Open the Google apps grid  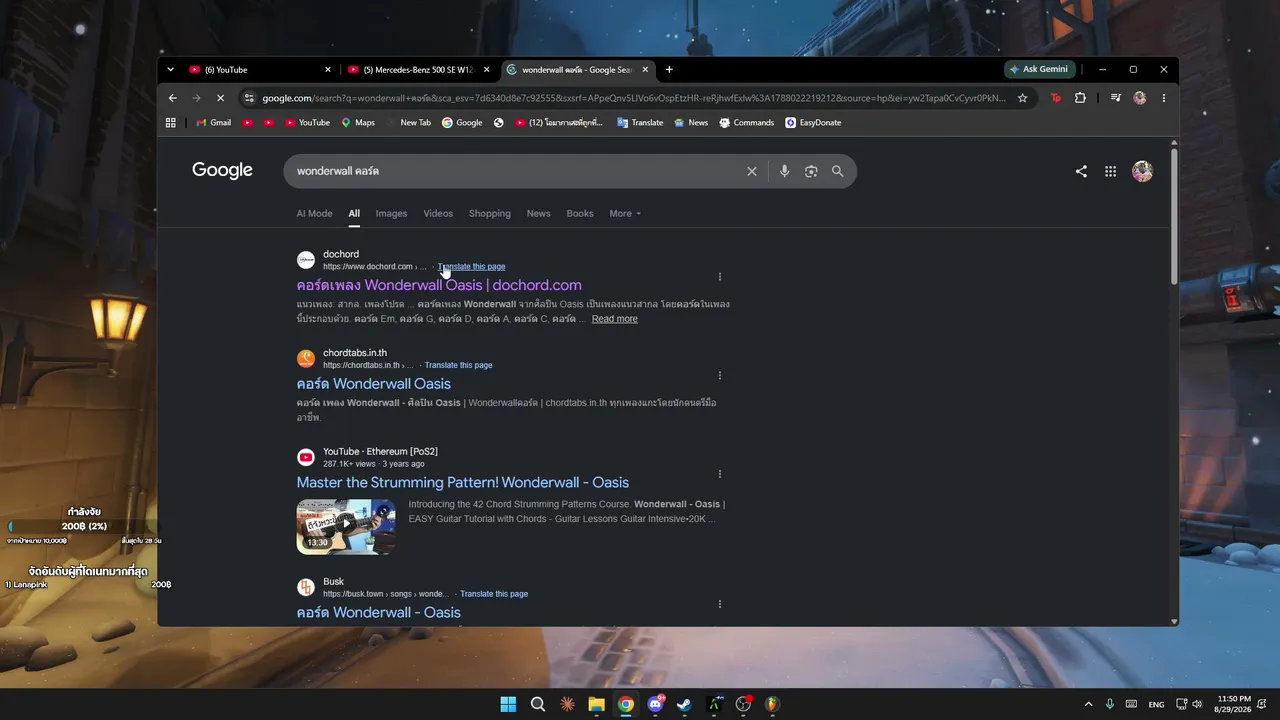coord(1110,171)
